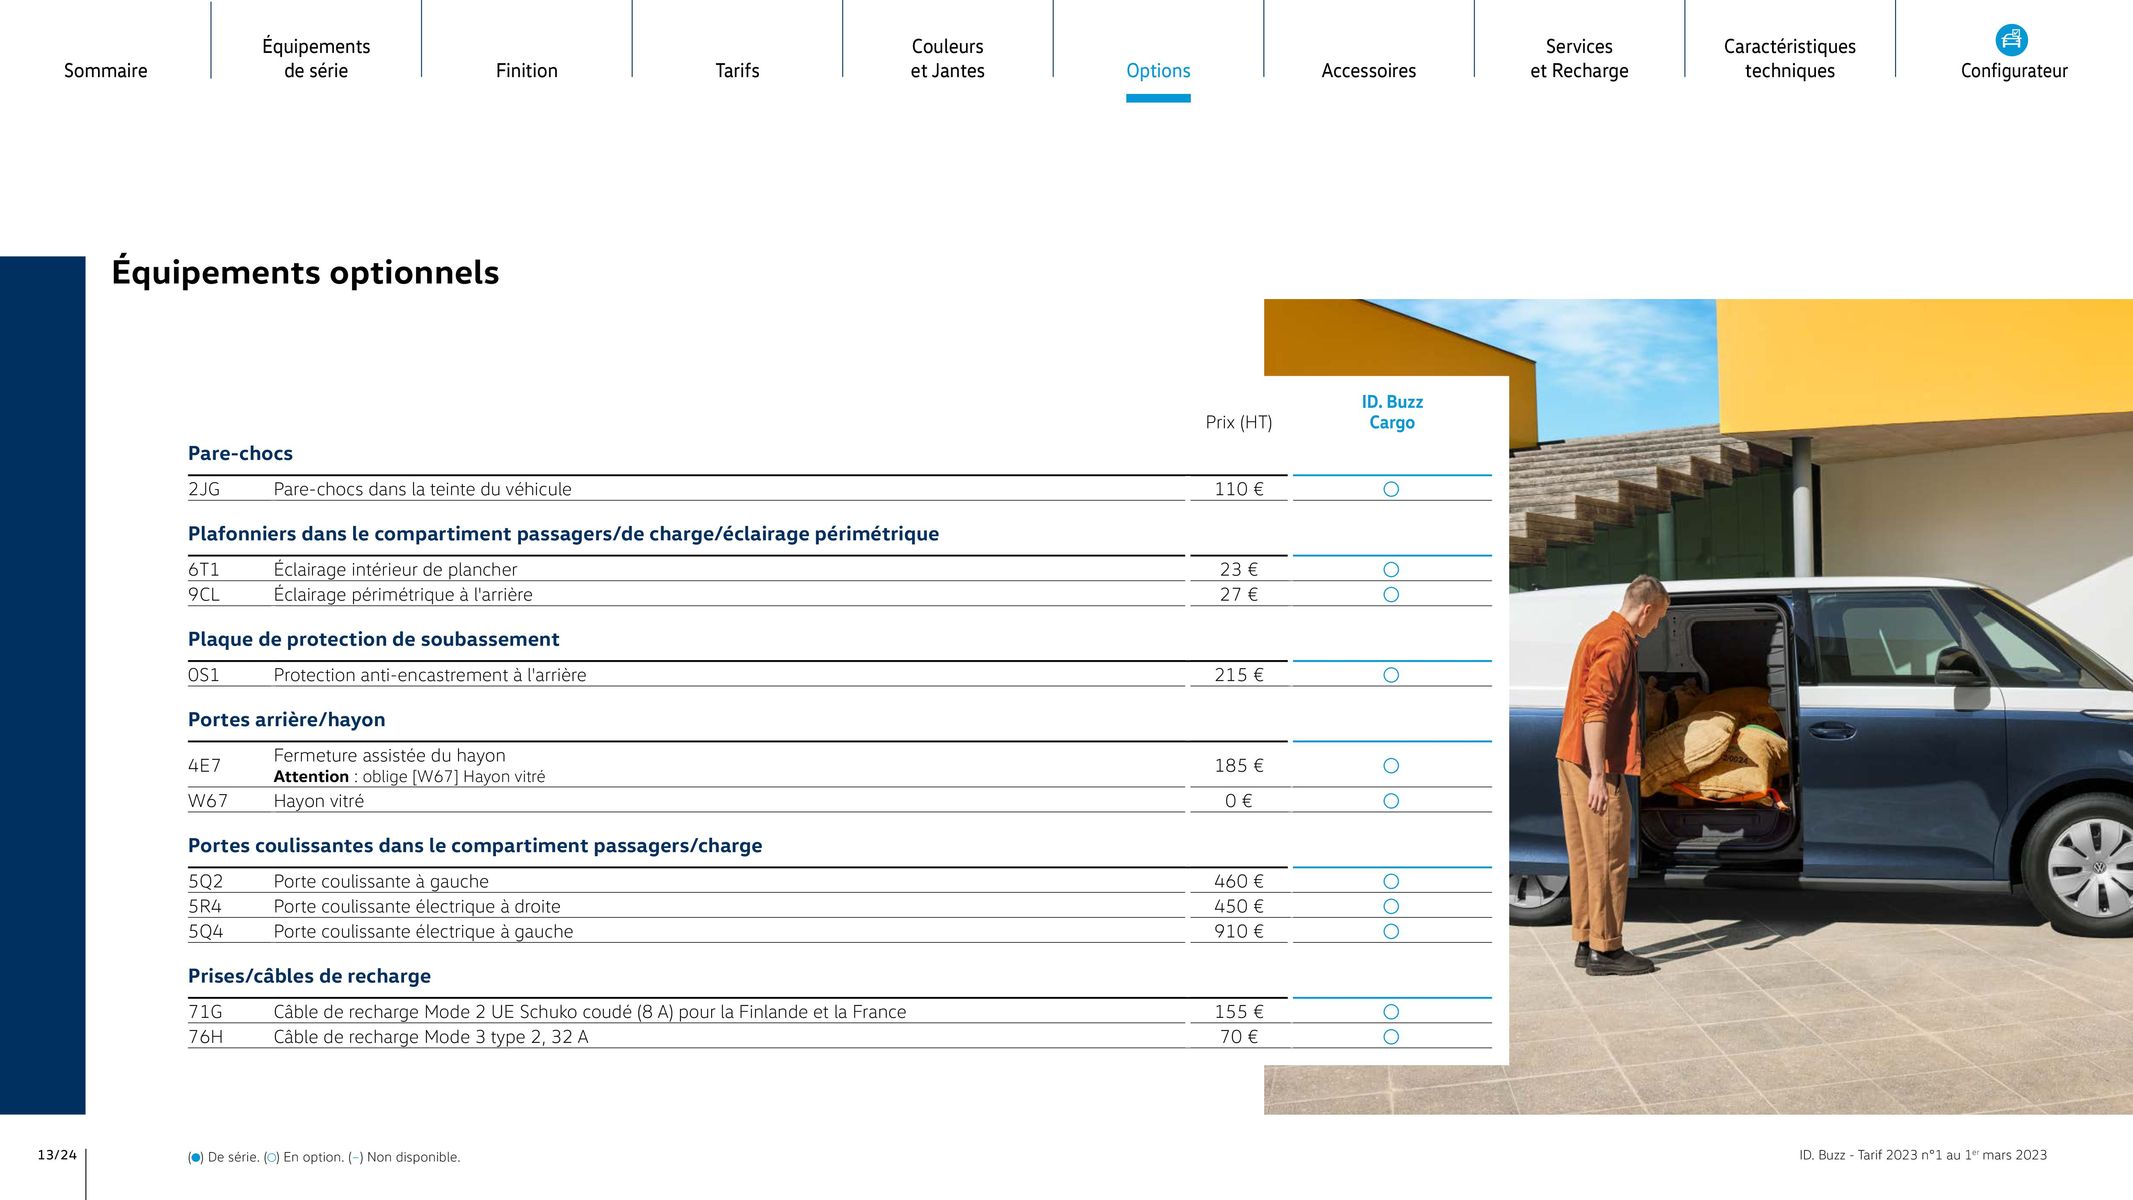Open the Tarifs tab
Image resolution: width=2133 pixels, height=1200 pixels.
pyautogui.click(x=737, y=71)
